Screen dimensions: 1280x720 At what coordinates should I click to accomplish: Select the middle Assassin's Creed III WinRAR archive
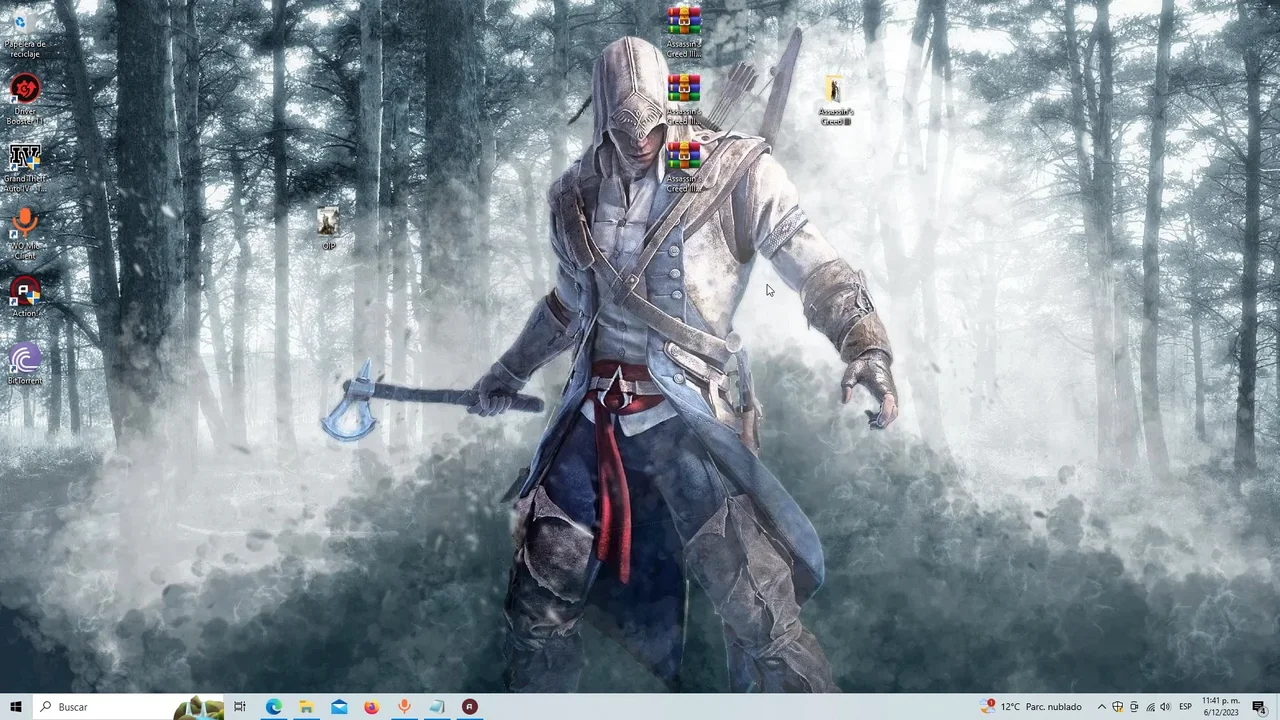684,100
